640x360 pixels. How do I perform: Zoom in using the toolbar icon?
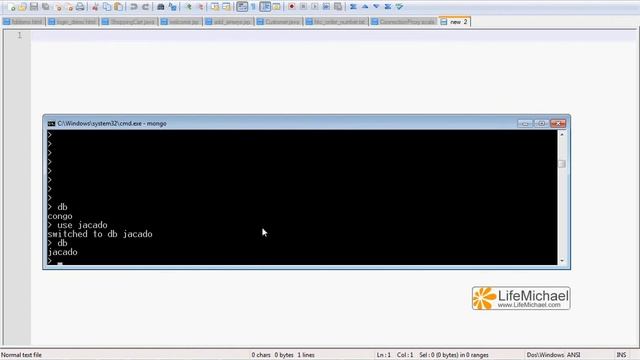click(x=188, y=7)
